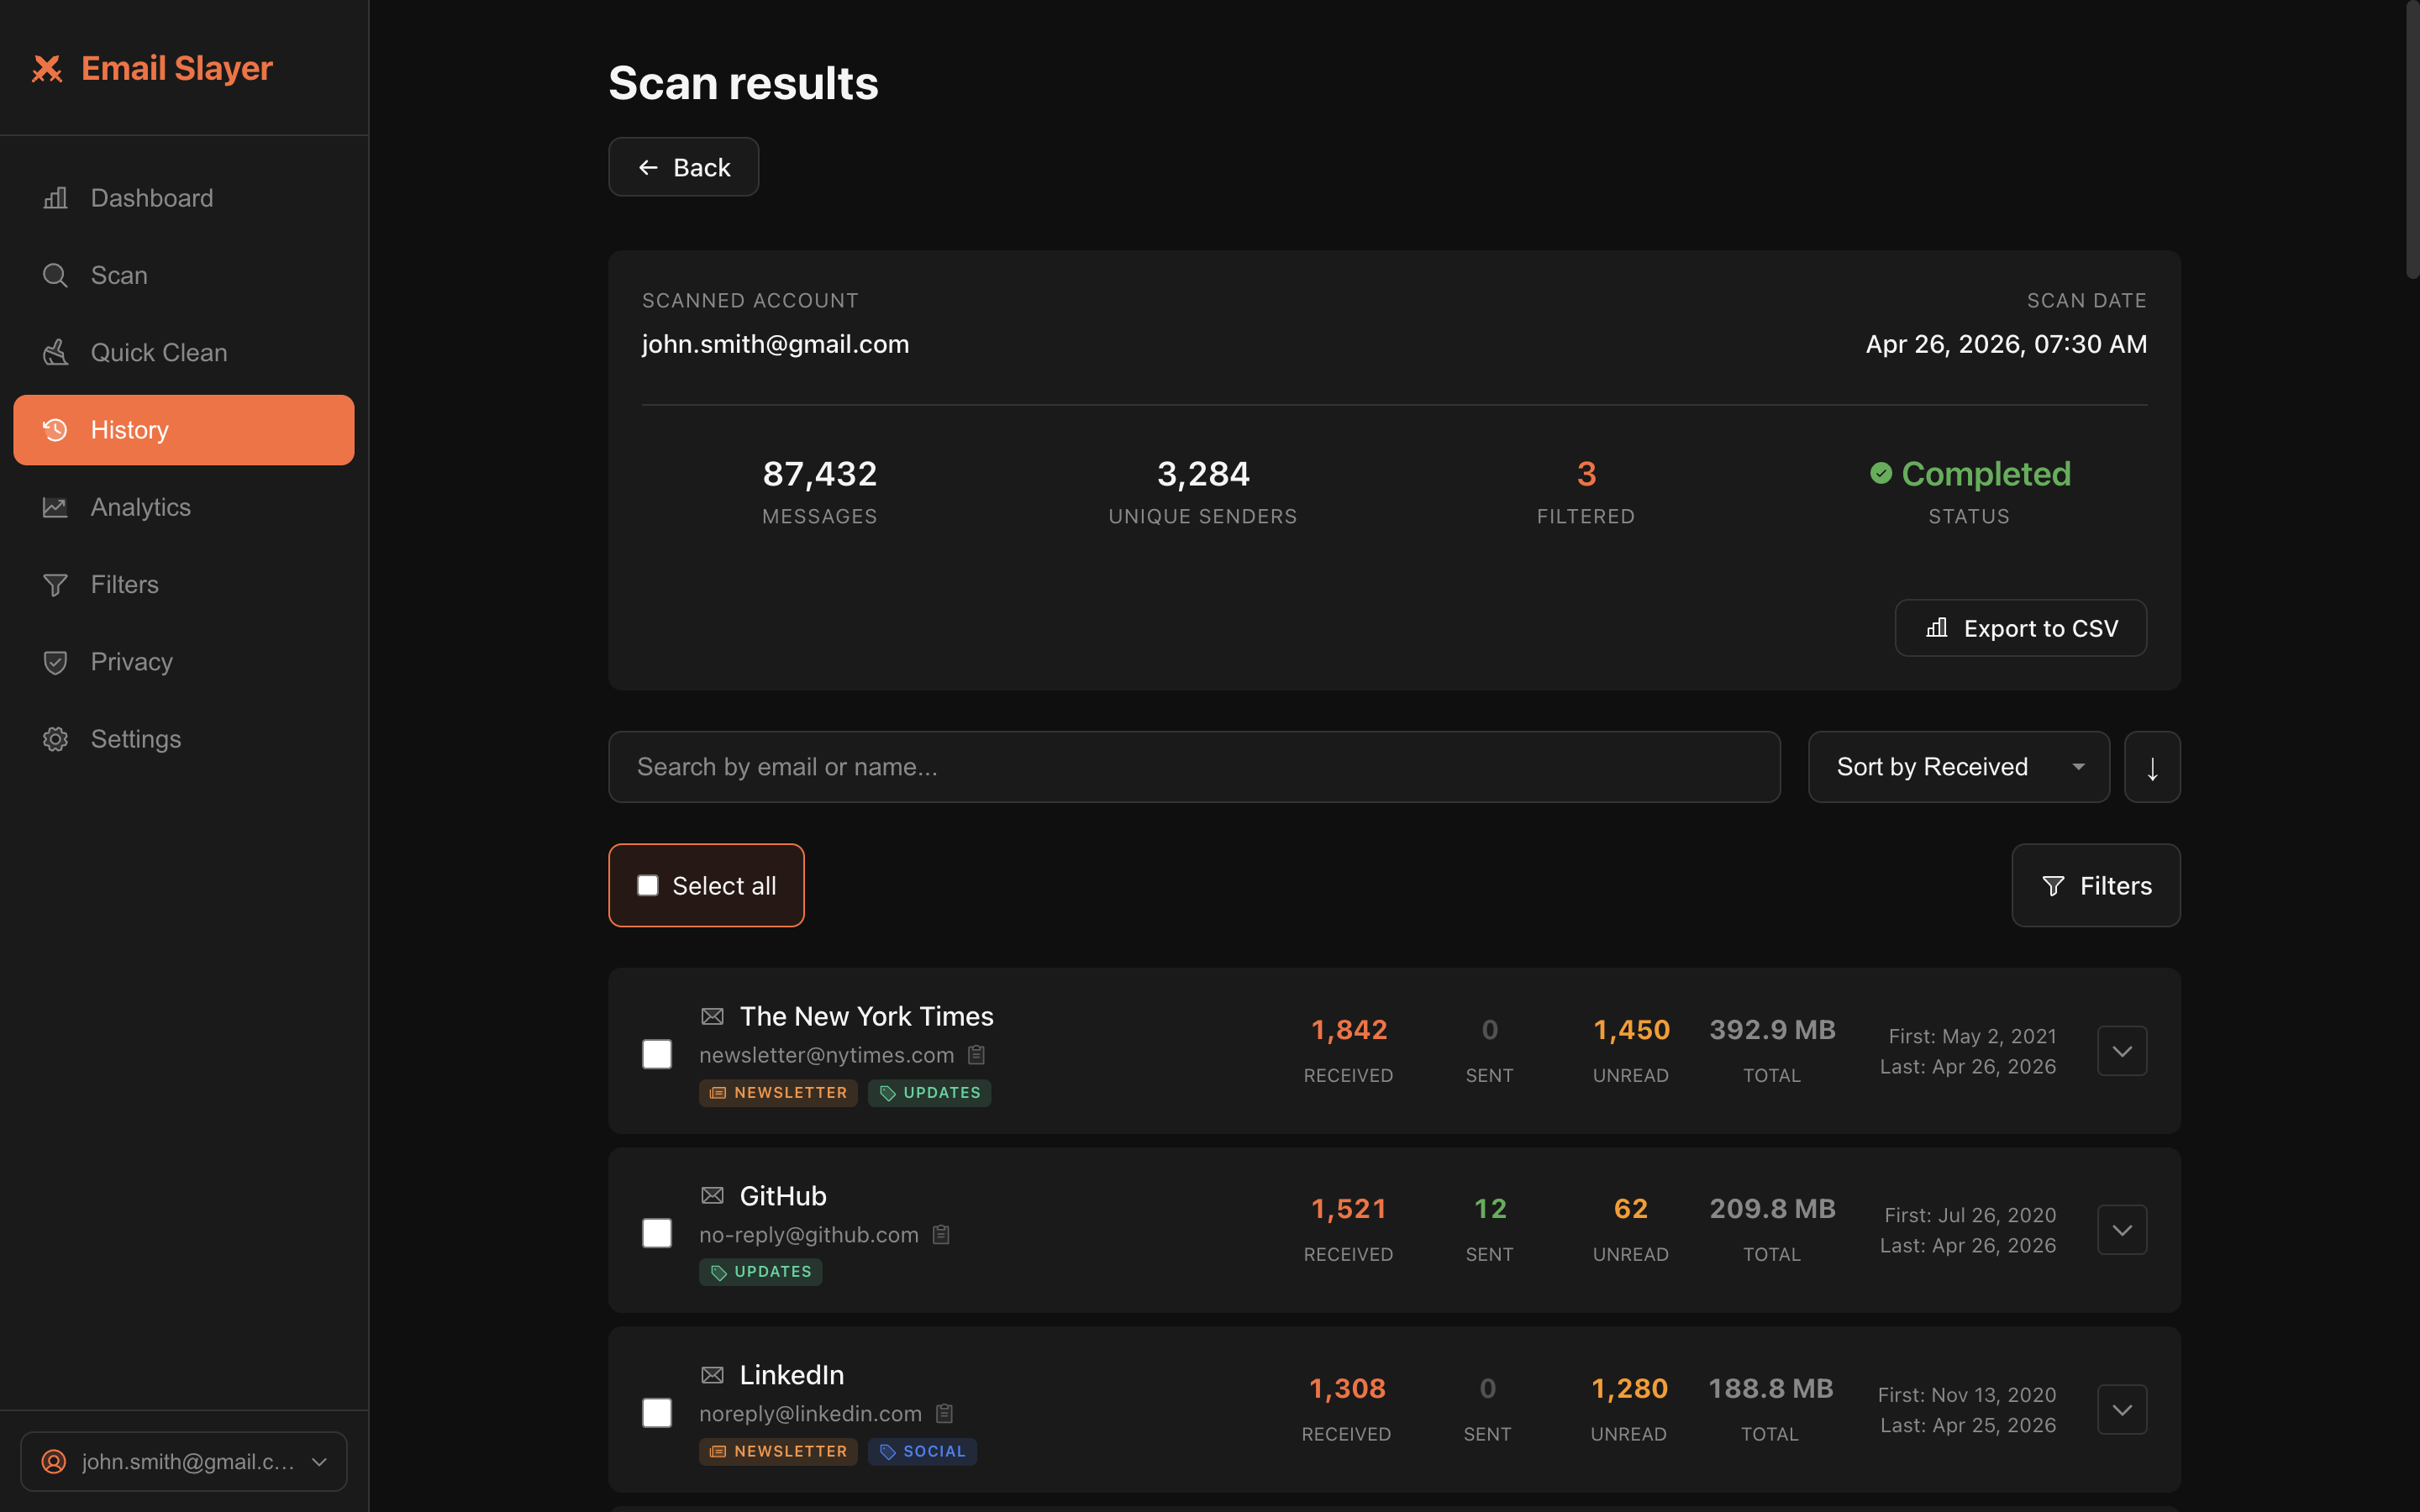This screenshot has height=1512, width=2420.
Task: Click the GitHub sender name
Action: [783, 1196]
